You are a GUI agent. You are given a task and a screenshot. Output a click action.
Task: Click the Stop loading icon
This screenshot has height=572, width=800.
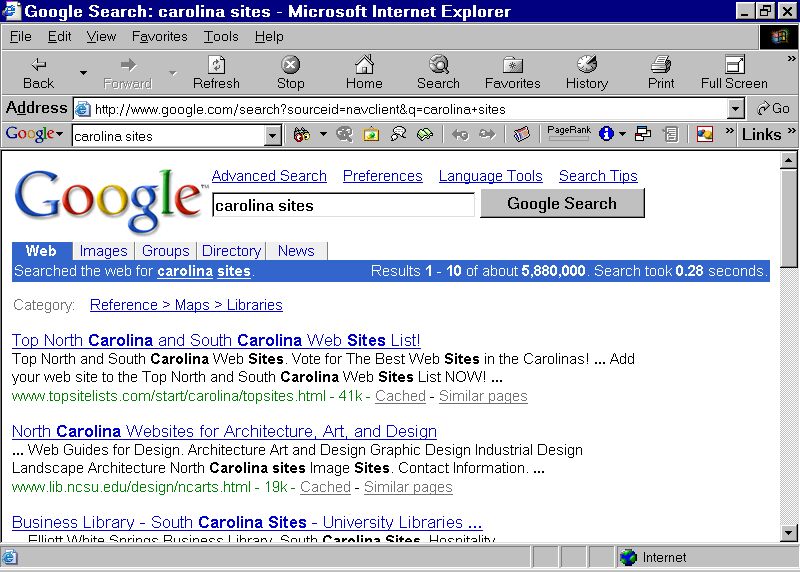[x=290, y=73]
